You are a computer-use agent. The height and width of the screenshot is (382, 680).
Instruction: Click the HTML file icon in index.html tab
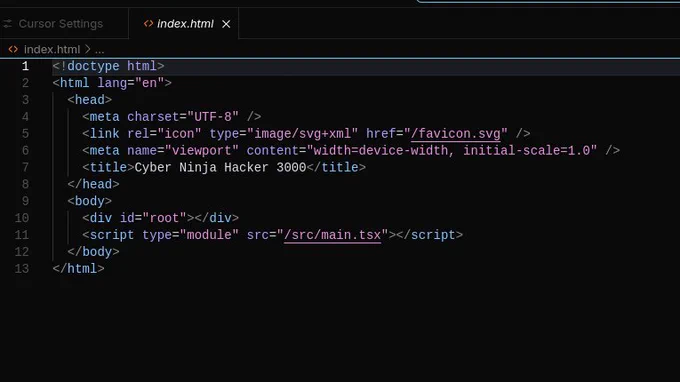[x=148, y=24]
